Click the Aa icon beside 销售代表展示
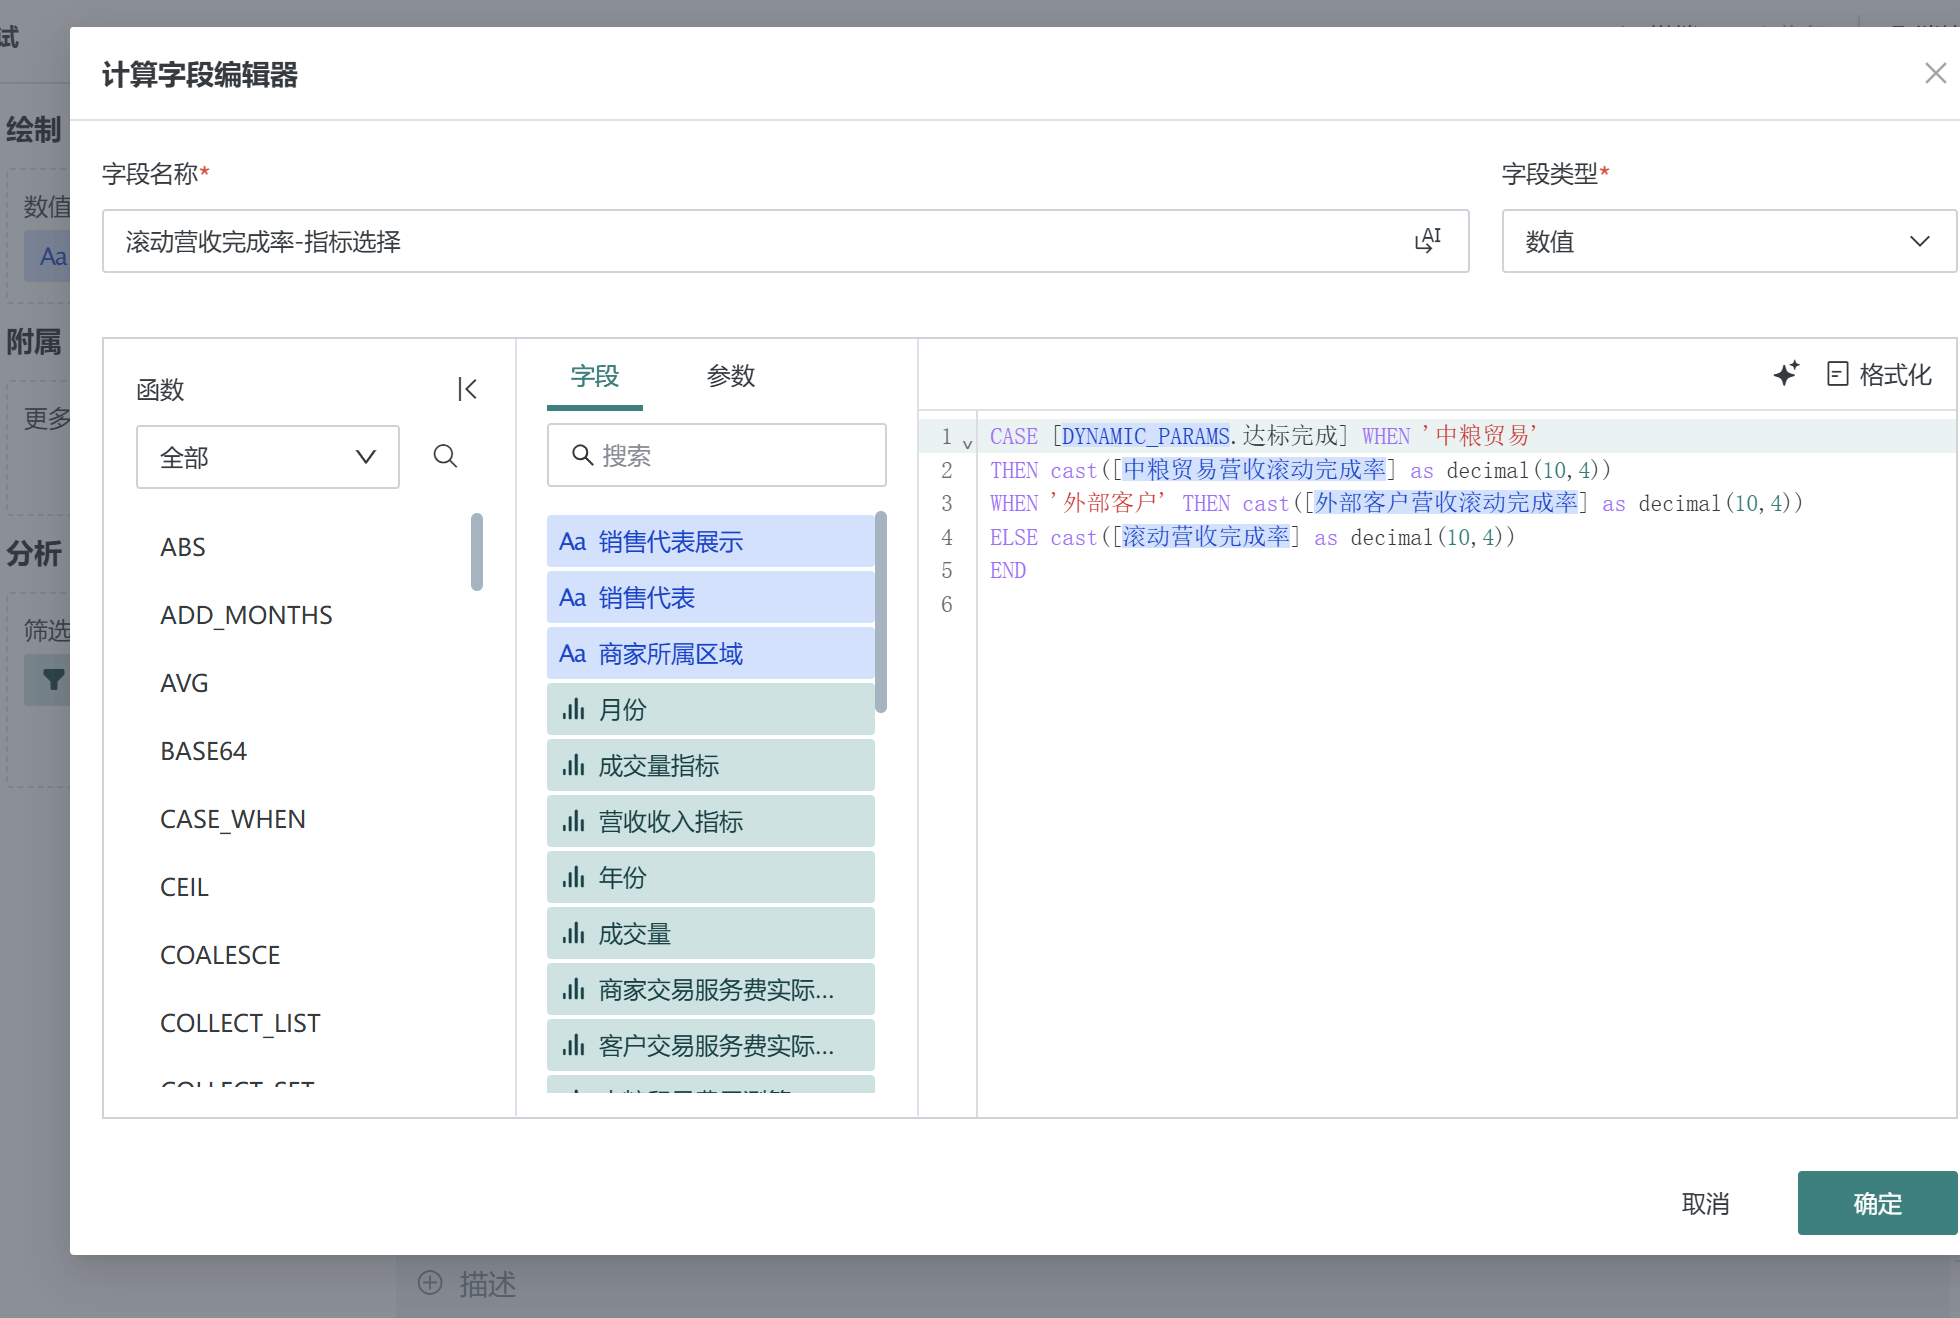1960x1318 pixels. pos(572,541)
